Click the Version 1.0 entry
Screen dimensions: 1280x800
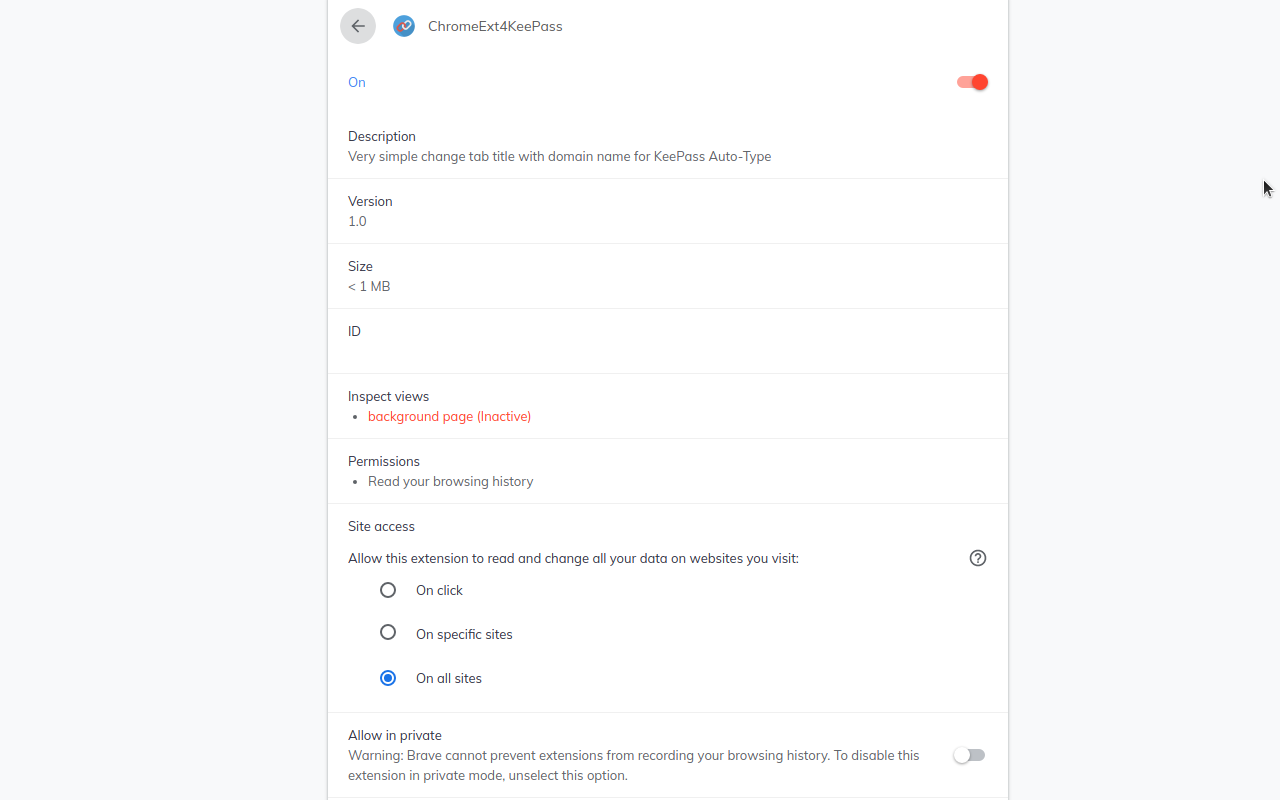pos(357,221)
